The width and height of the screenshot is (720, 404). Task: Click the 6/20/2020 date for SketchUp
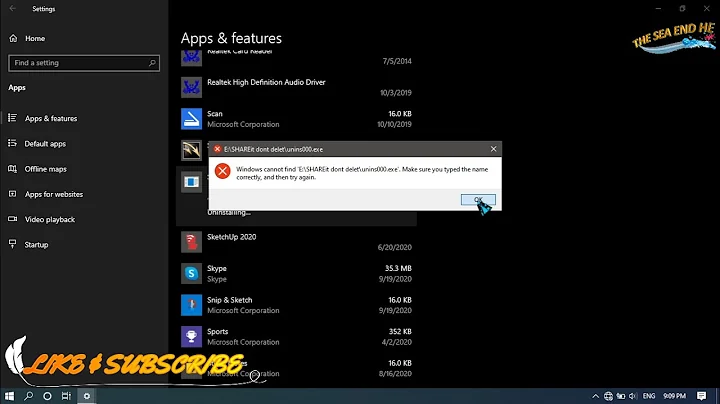click(394, 247)
